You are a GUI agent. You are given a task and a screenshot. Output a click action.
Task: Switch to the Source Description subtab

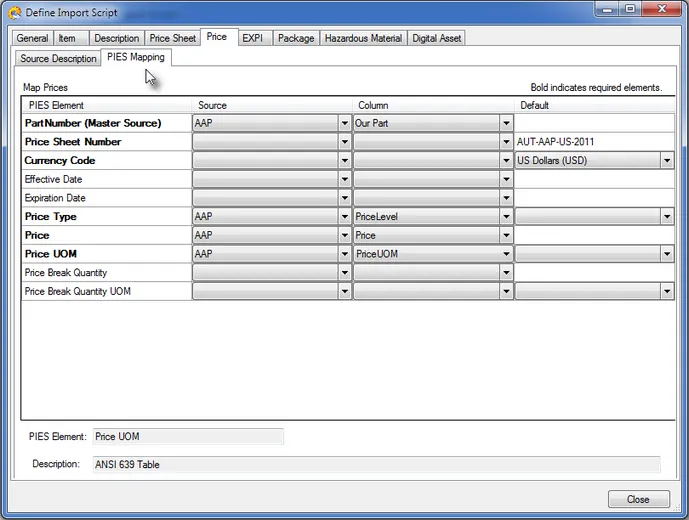(x=59, y=58)
